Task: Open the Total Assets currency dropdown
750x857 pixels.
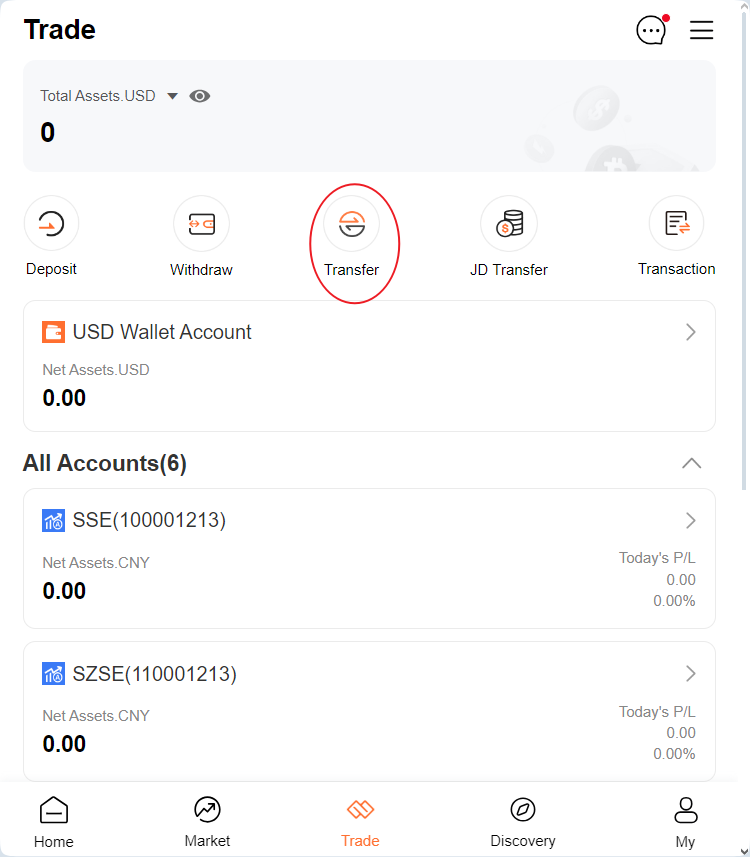Action: 172,96
